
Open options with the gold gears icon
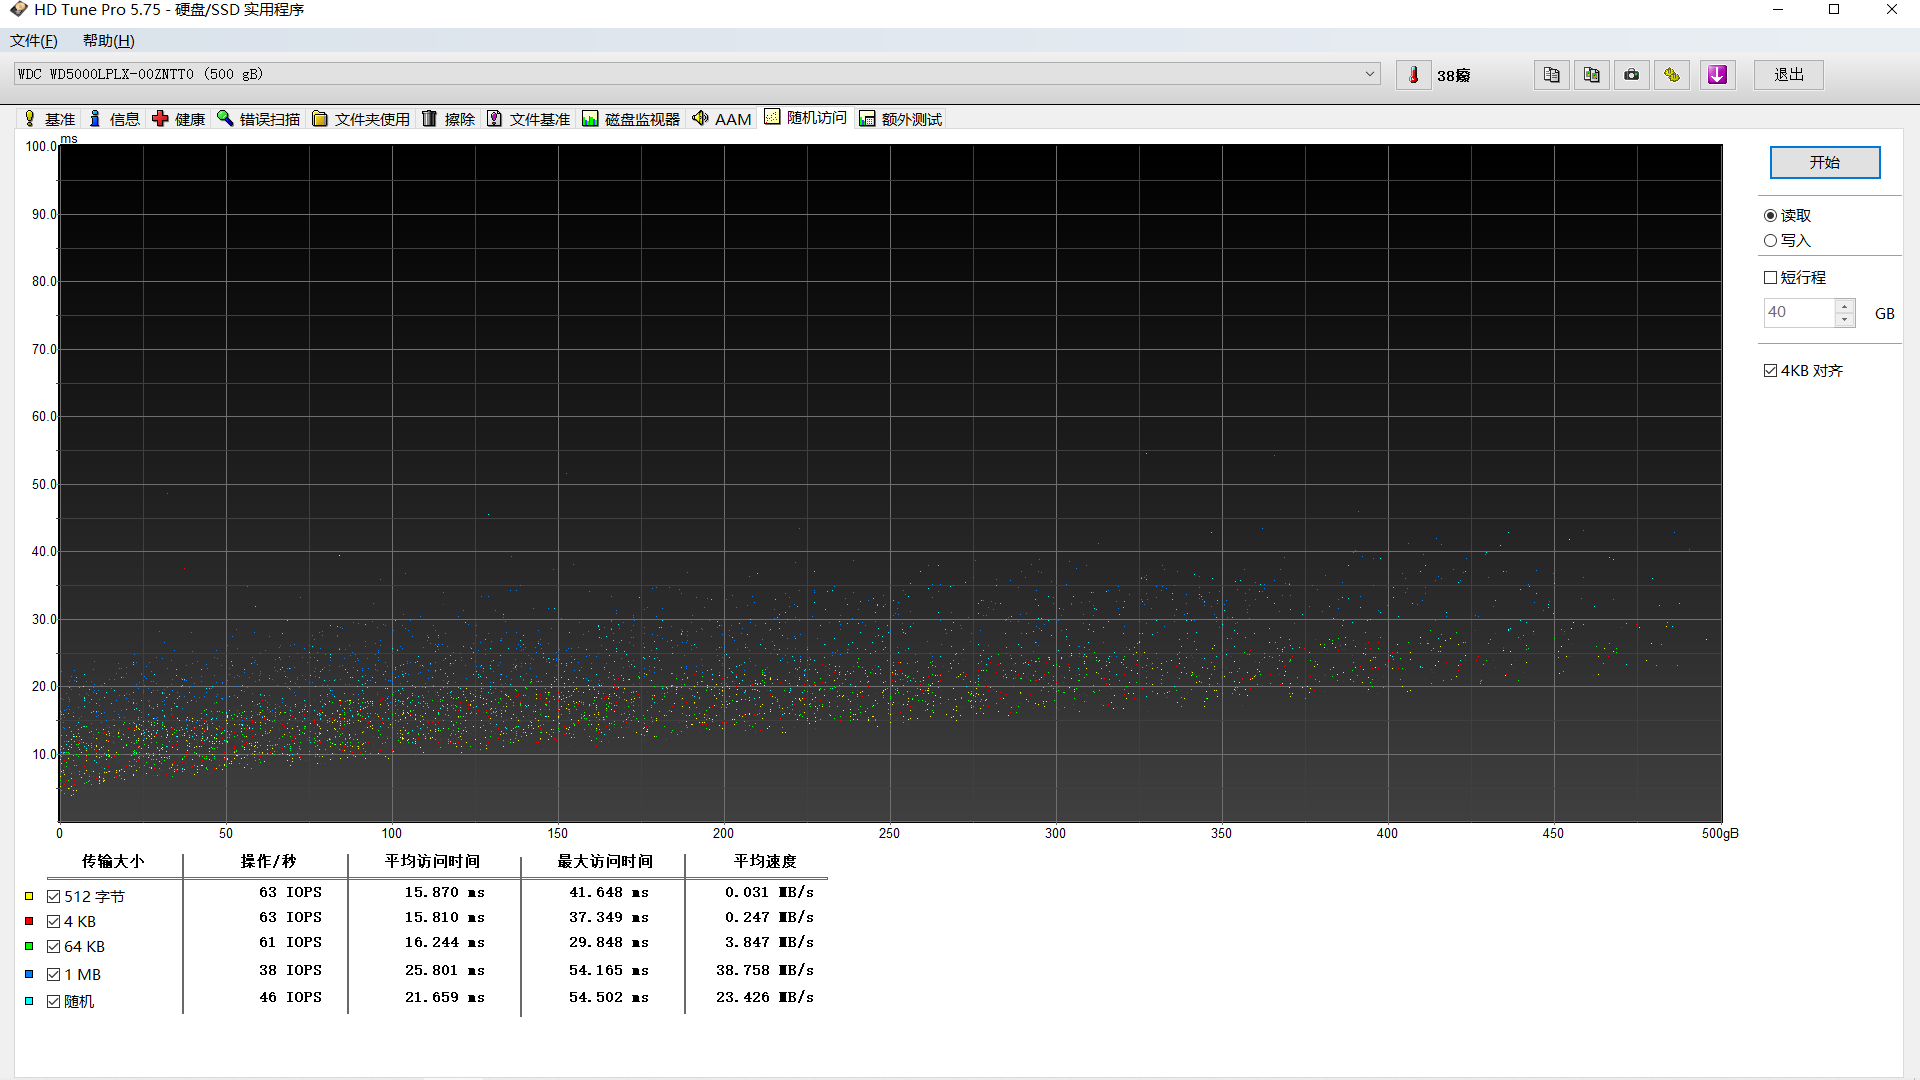[1671, 75]
